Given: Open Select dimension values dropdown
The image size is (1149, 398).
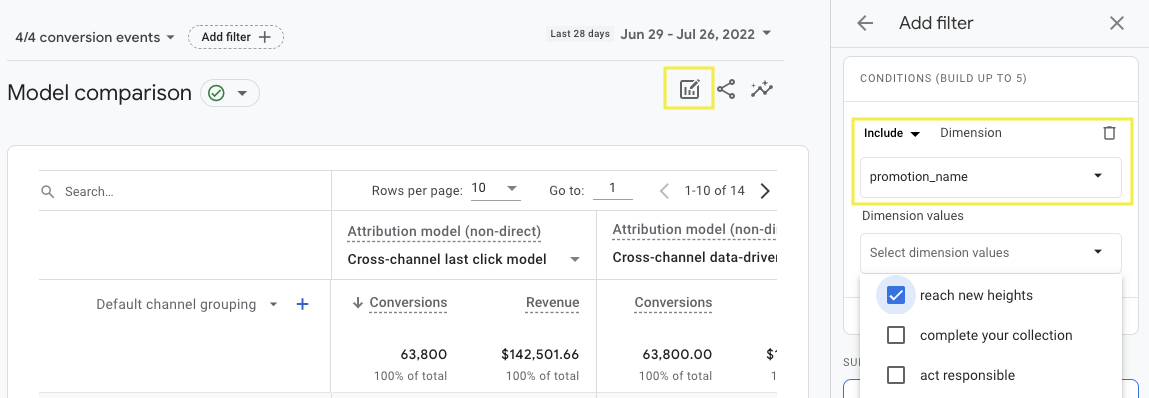Looking at the screenshot, I should [x=990, y=253].
